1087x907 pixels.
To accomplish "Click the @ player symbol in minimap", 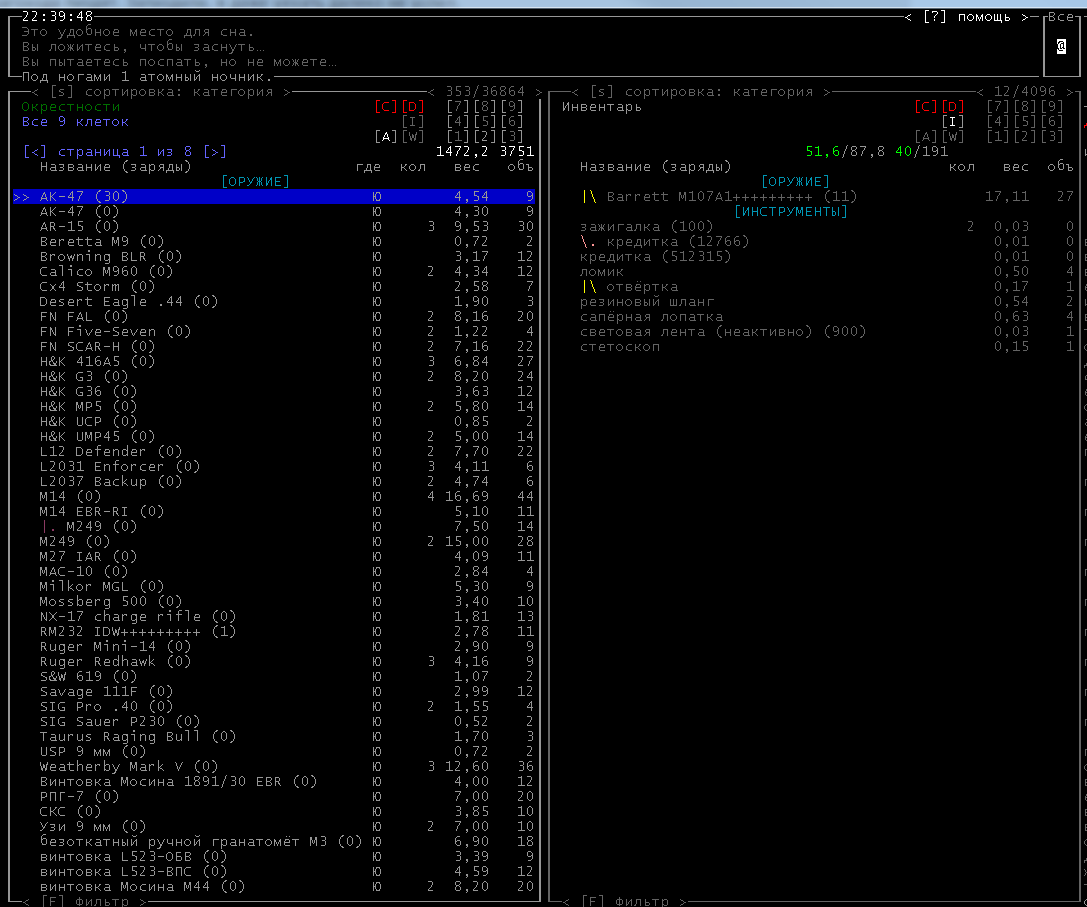I will coord(1061,46).
